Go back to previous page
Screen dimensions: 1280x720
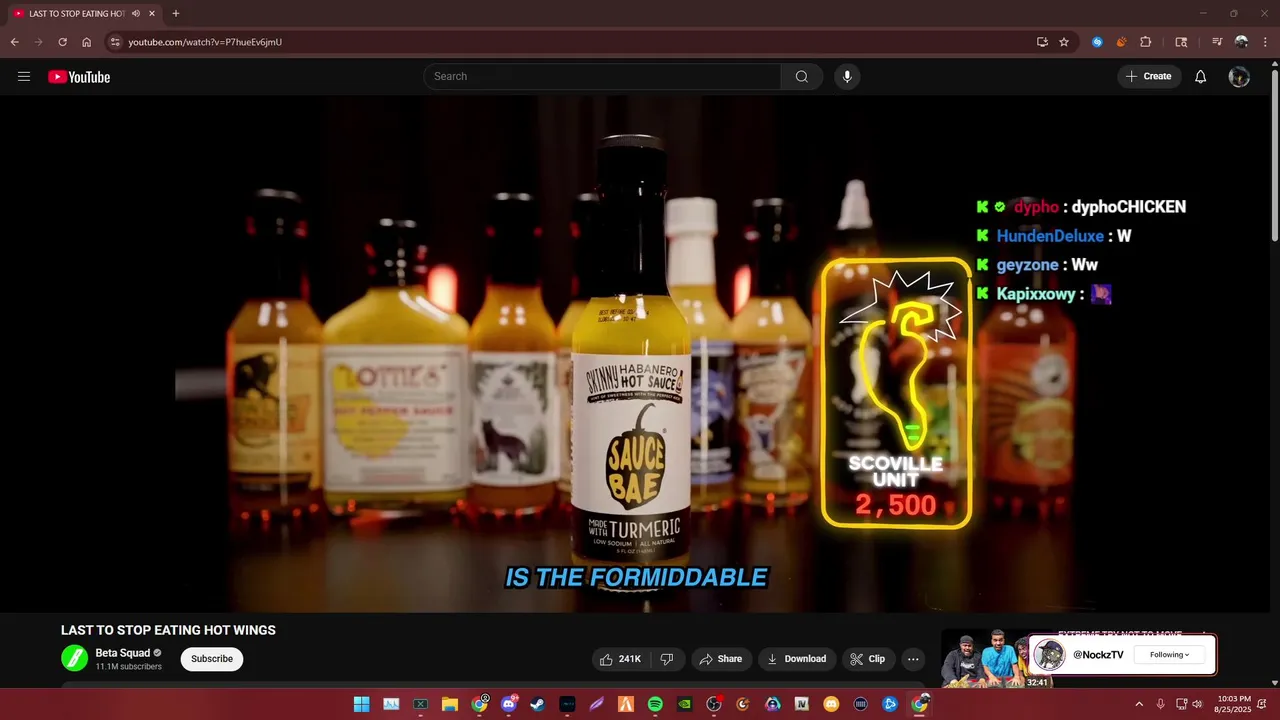pos(14,42)
